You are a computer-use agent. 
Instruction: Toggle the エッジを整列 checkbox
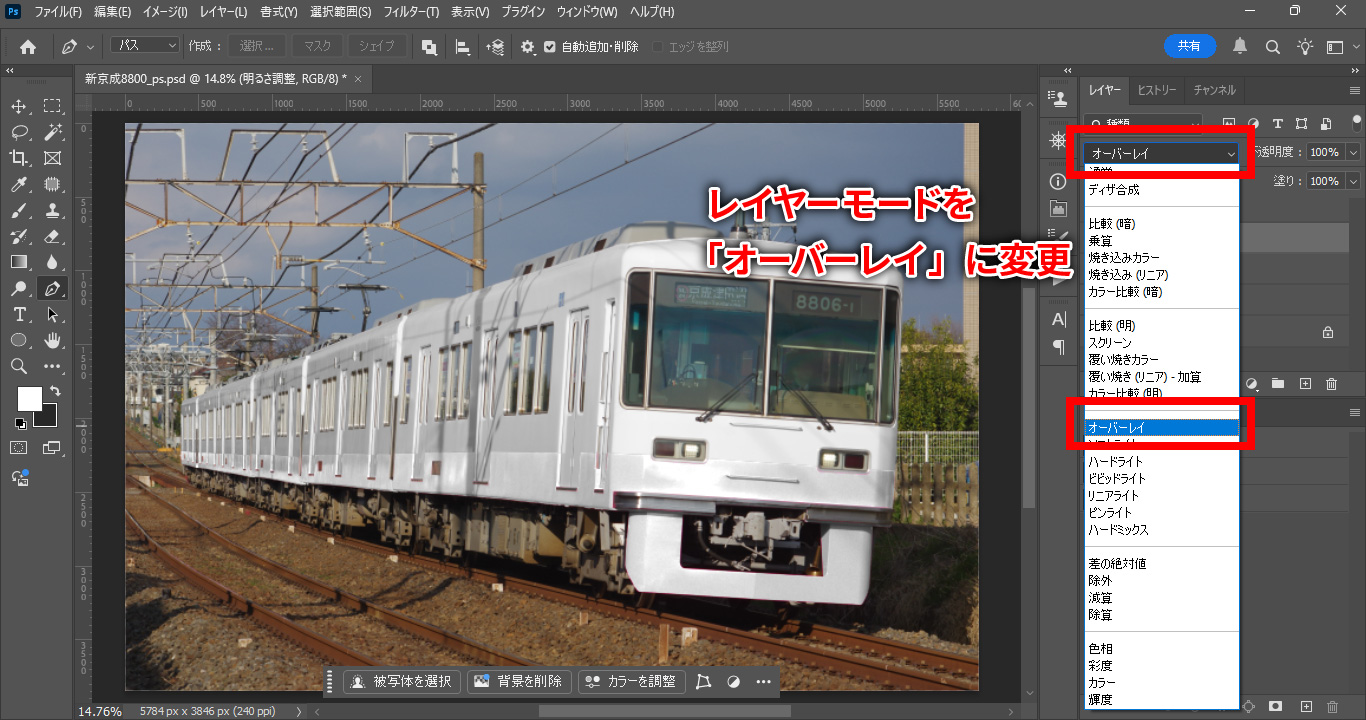(657, 47)
